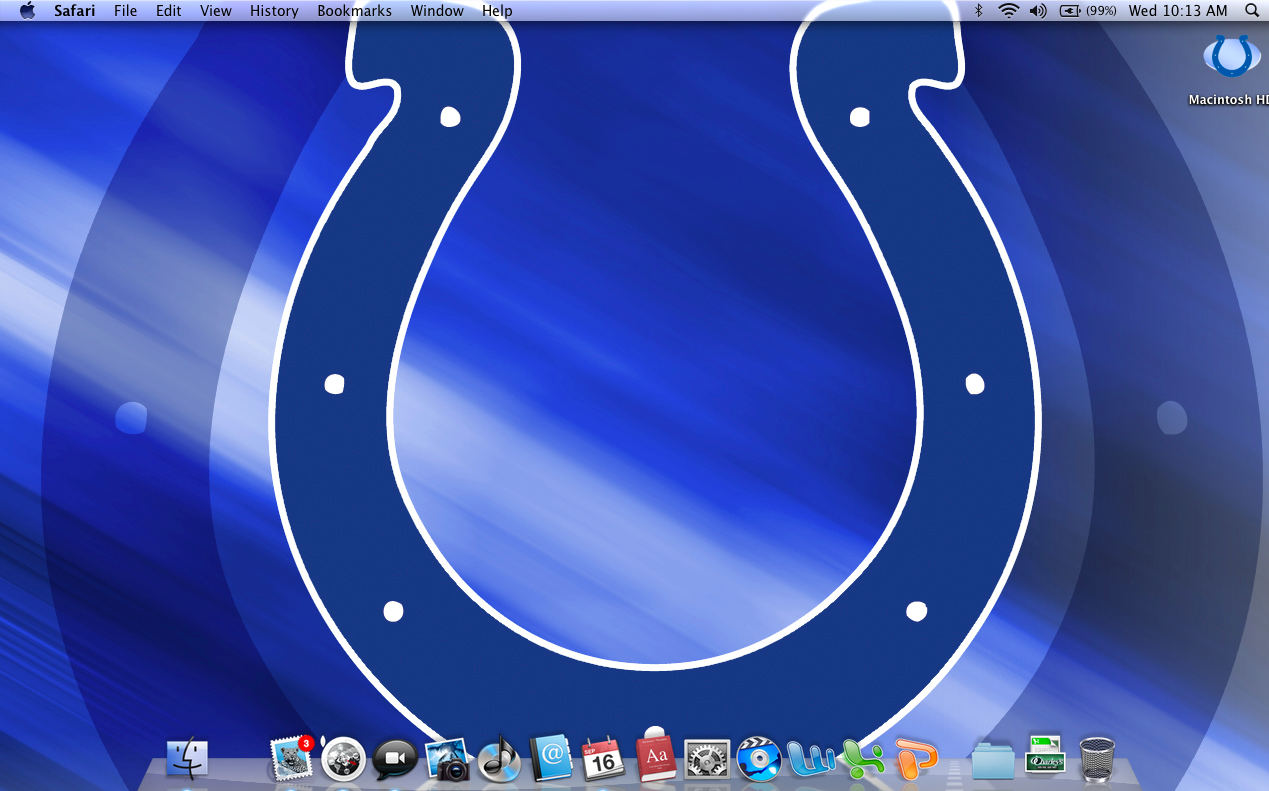Open Finder from the Dock

pos(187,759)
